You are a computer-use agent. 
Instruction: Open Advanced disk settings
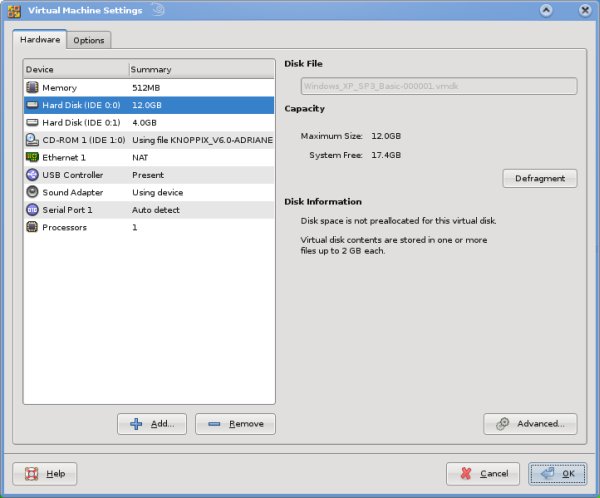click(530, 424)
